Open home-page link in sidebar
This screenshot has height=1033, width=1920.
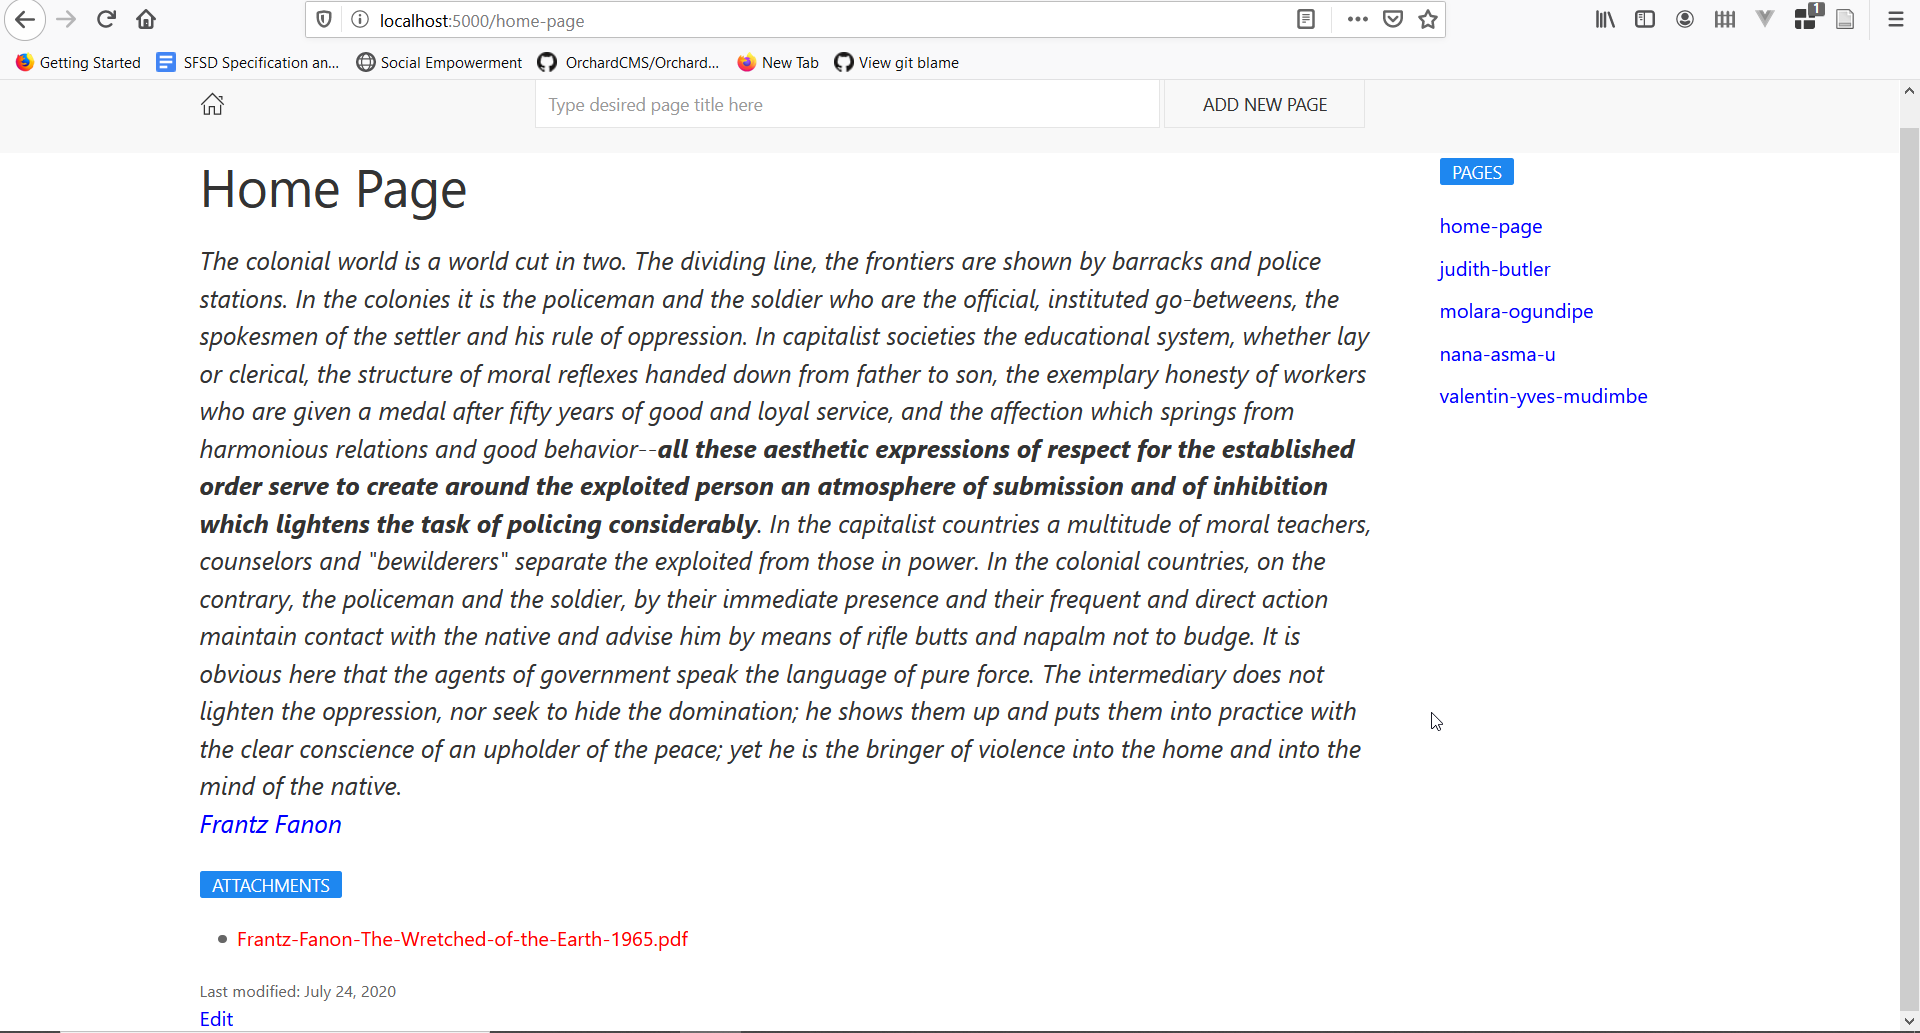coord(1490,226)
